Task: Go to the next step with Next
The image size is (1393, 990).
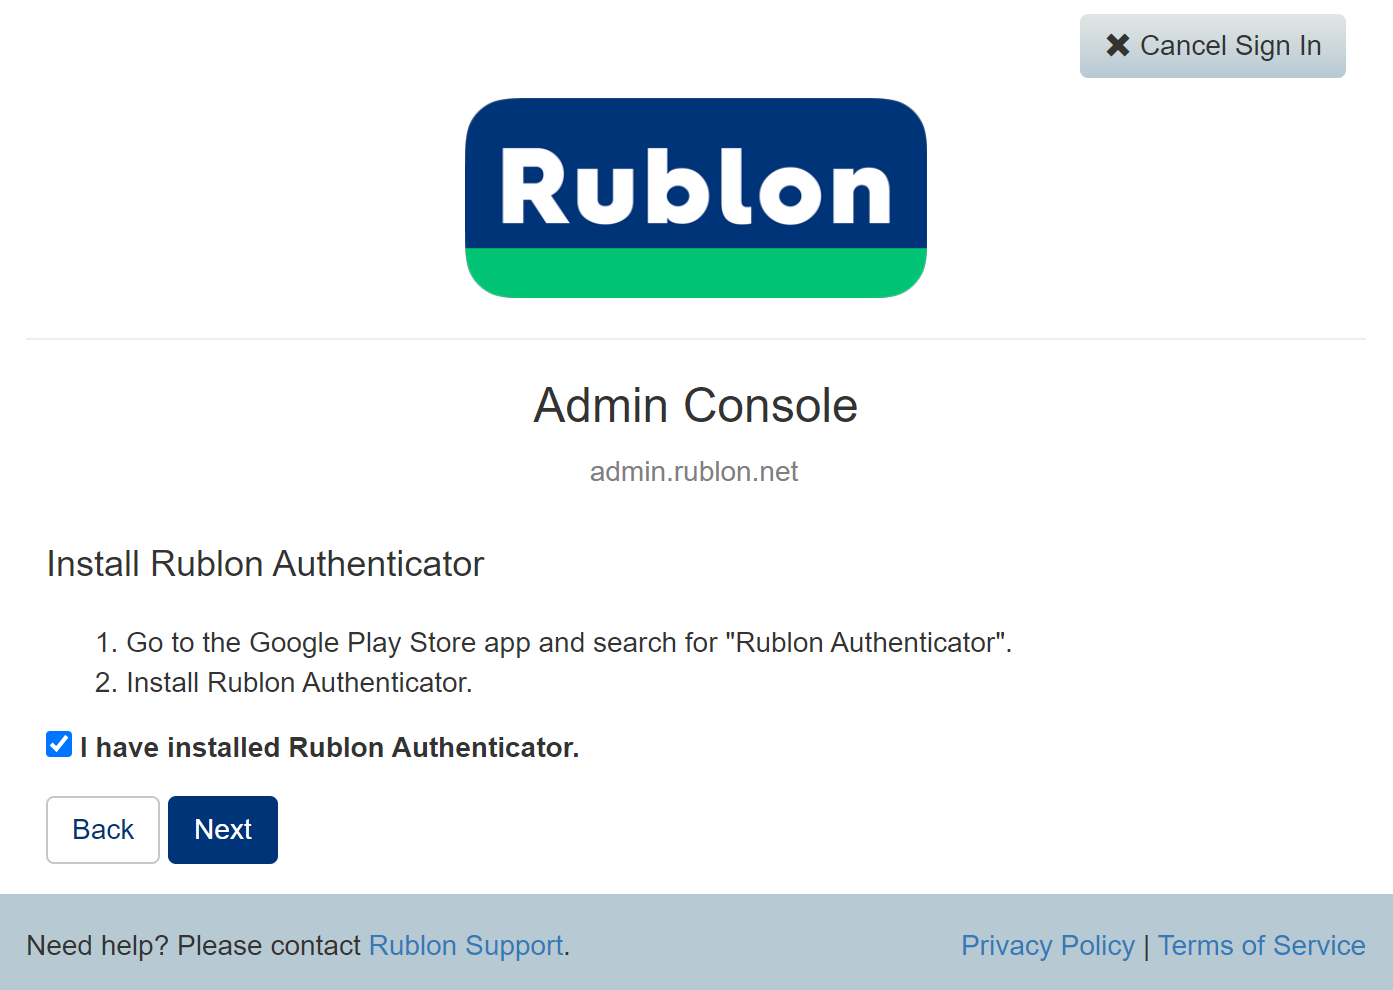Action: [222, 830]
